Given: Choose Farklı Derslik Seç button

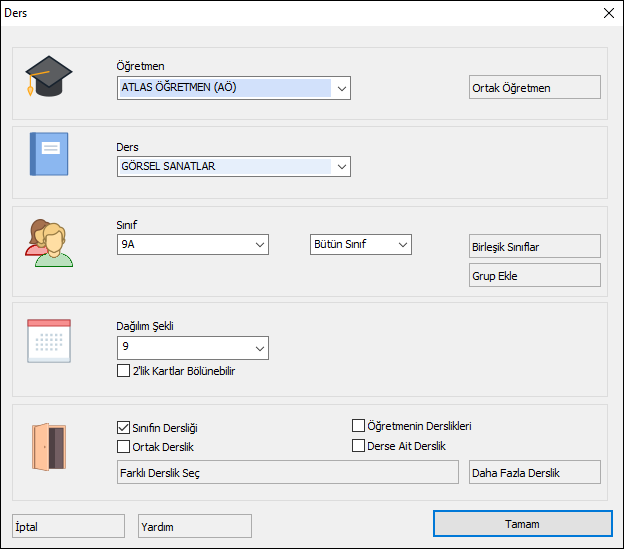Looking at the screenshot, I should click(x=287, y=472).
